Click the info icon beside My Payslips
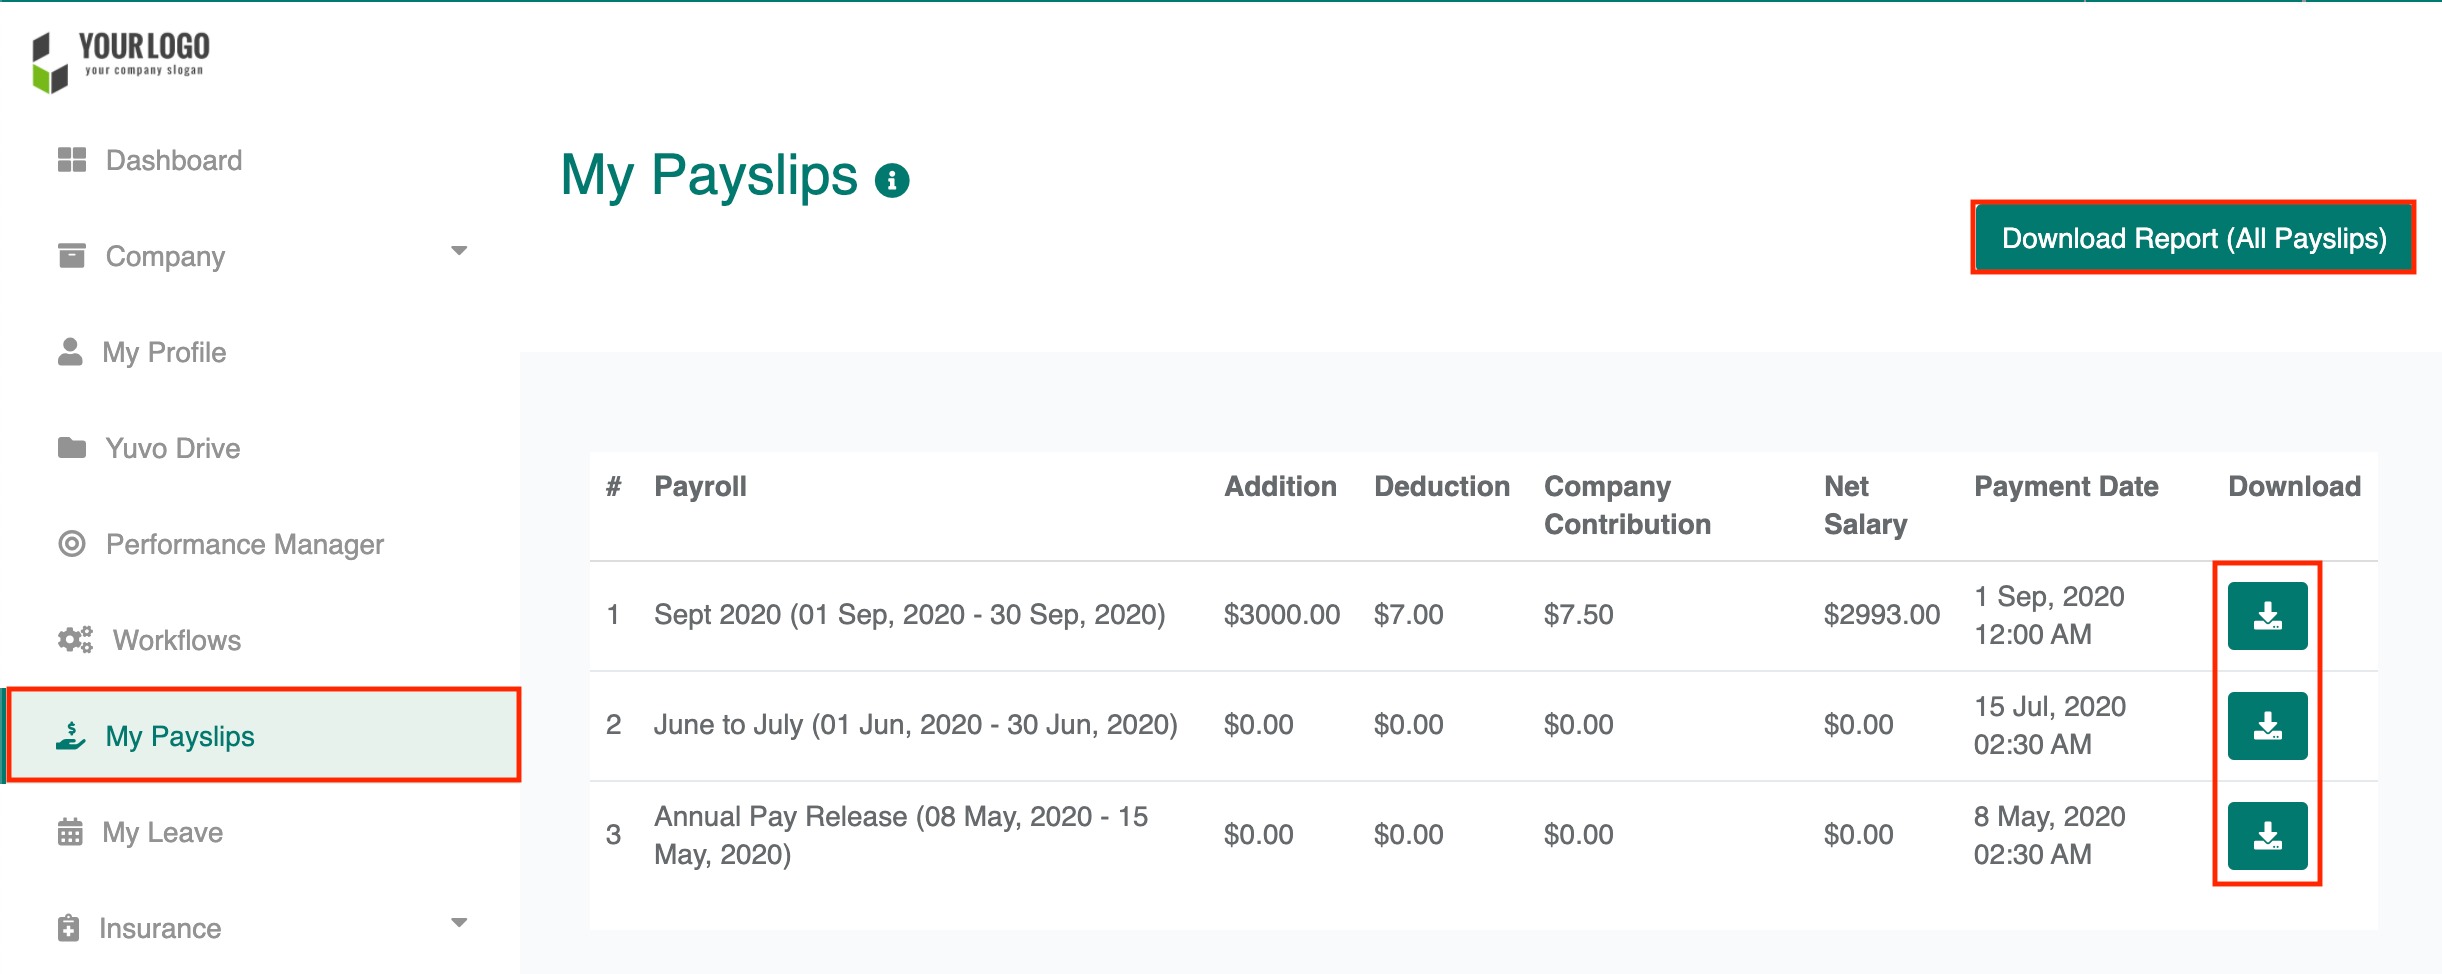 891,181
